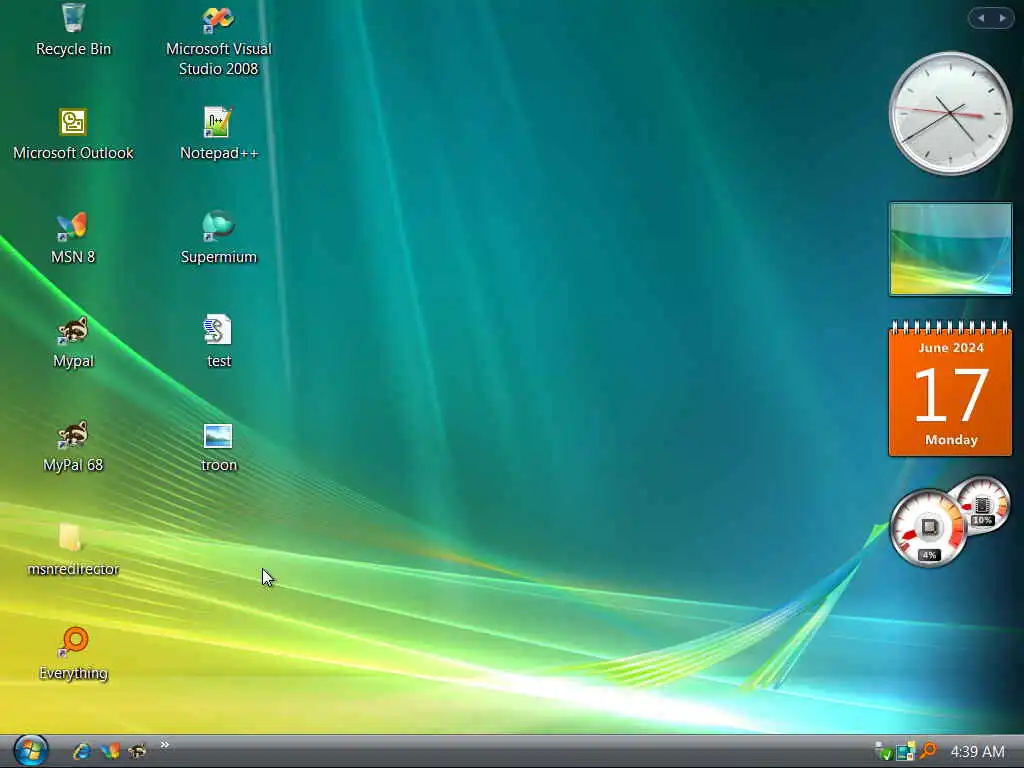Click the Calendar gadget showing 17 Monday
Viewport: 1024px width, 768px height.
click(950, 388)
